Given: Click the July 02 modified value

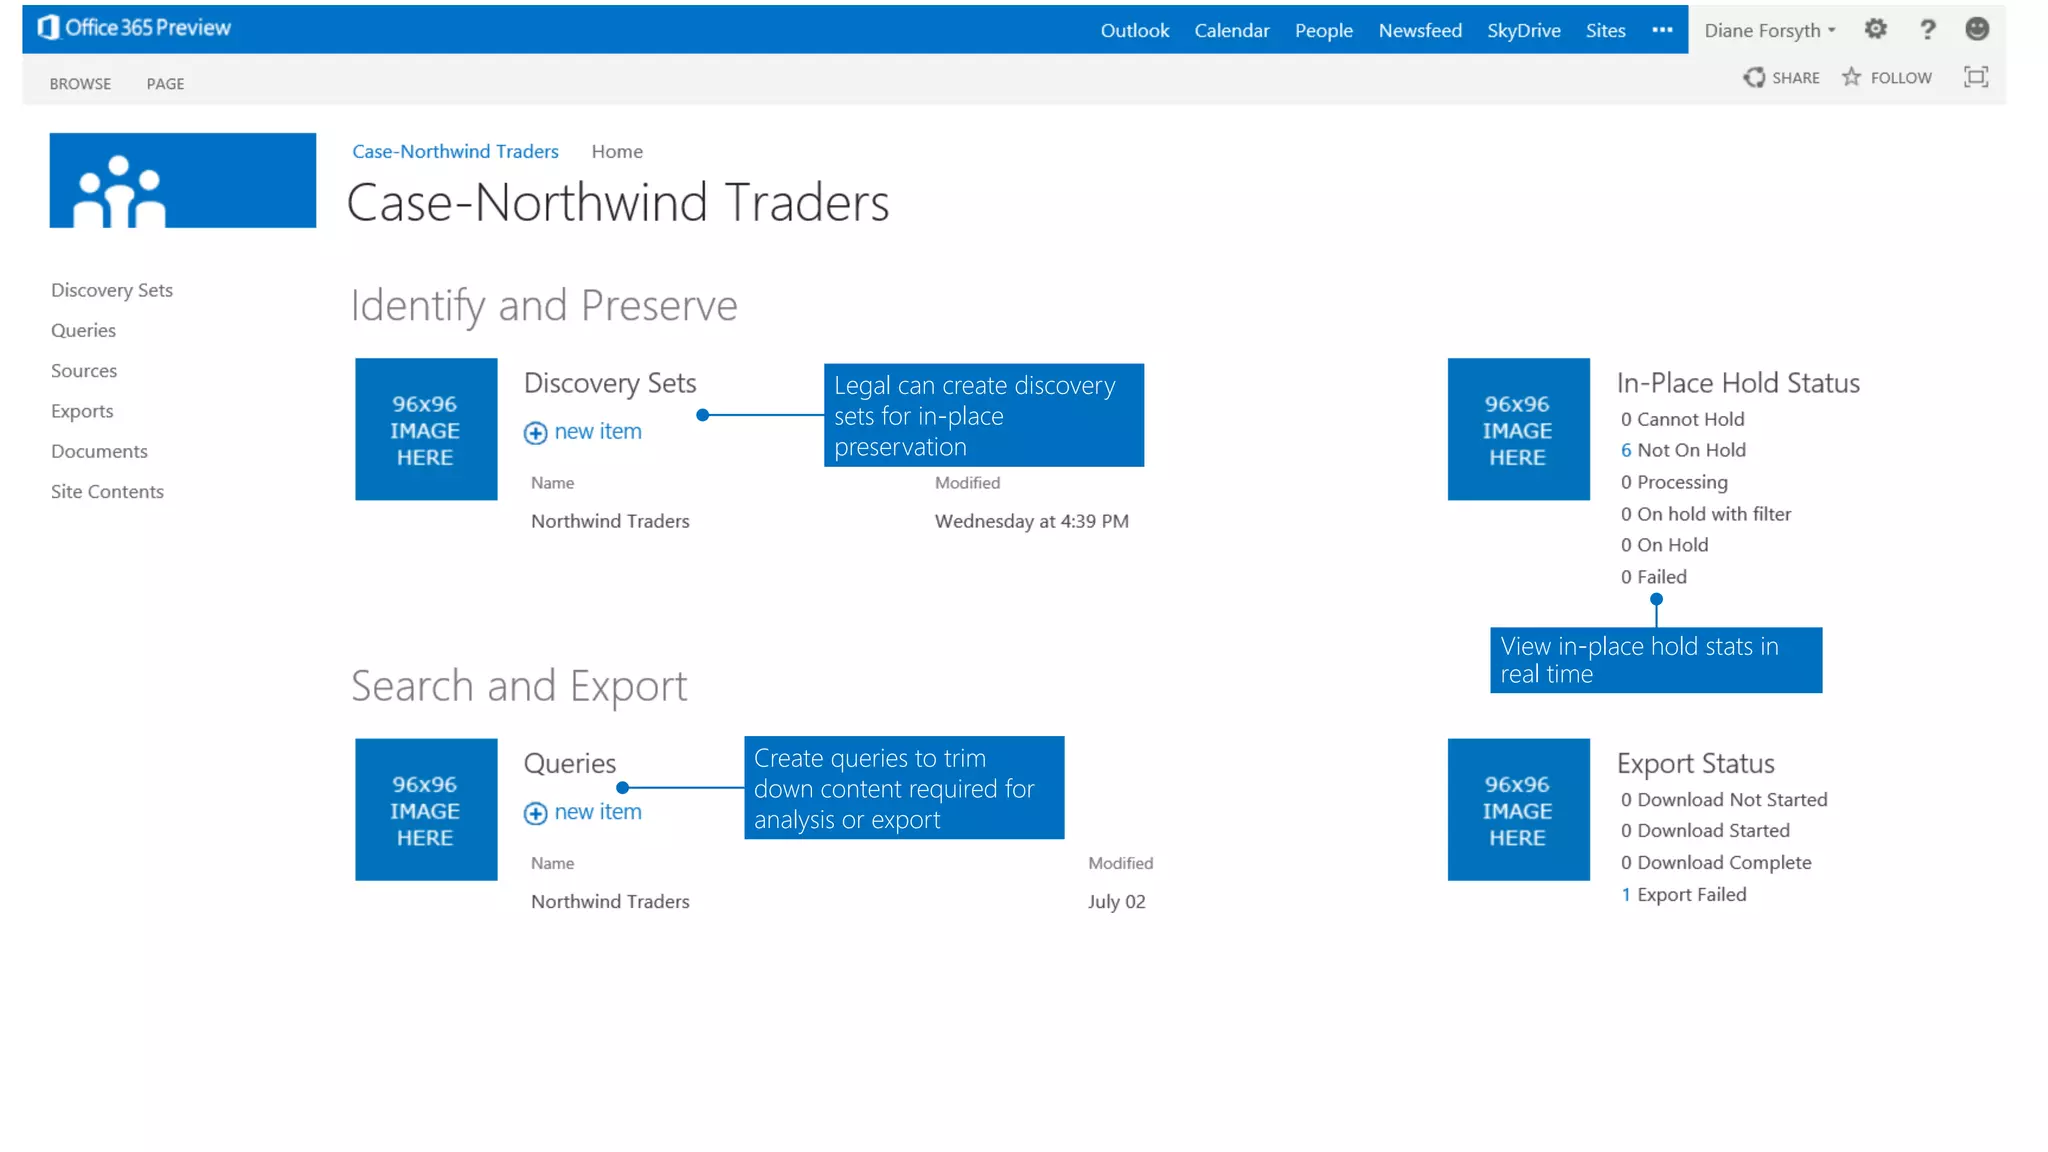Looking at the screenshot, I should coord(1117,901).
